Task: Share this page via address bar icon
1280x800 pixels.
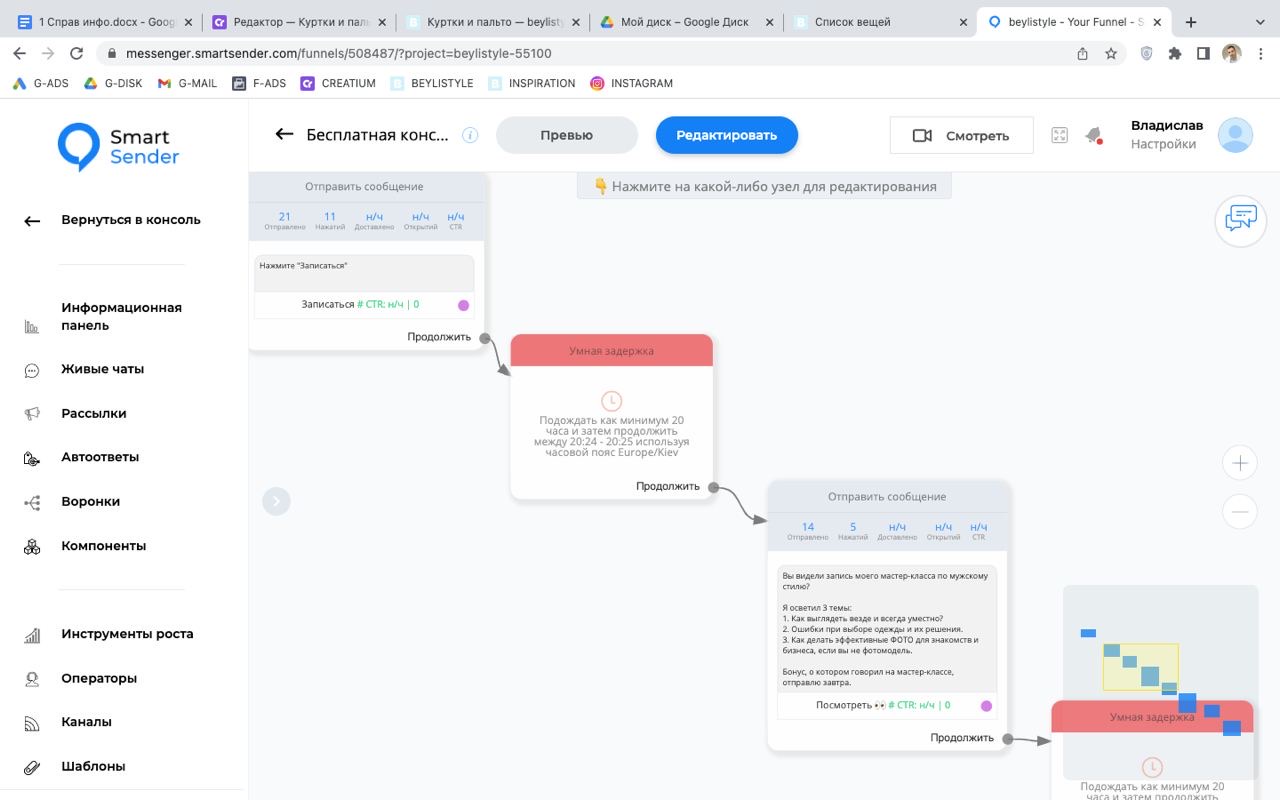Action: (x=1083, y=54)
